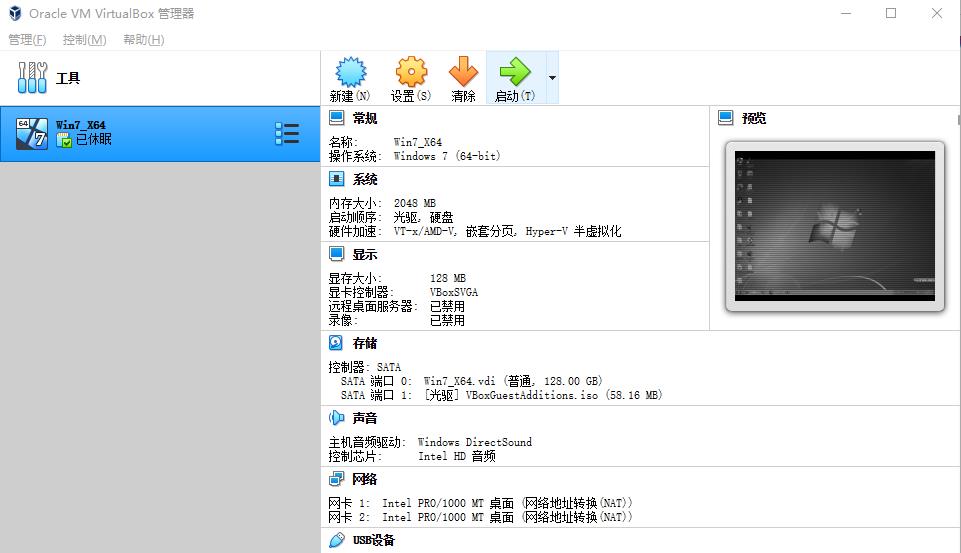Click 网卡 1 adapter row

[x=480, y=503]
